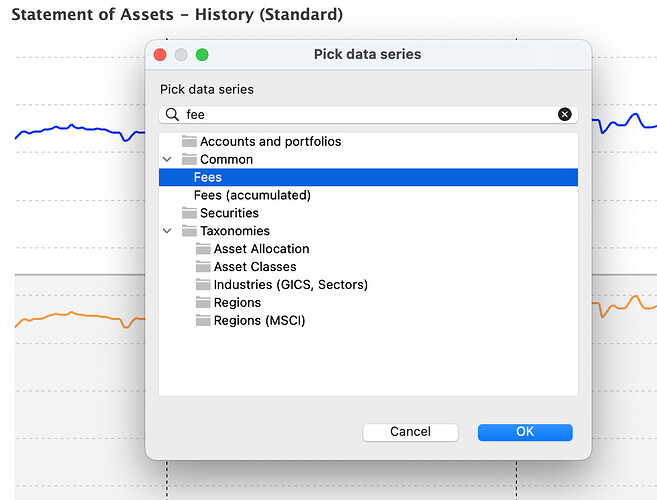
Task: Clear the search field with X icon
Action: (564, 115)
